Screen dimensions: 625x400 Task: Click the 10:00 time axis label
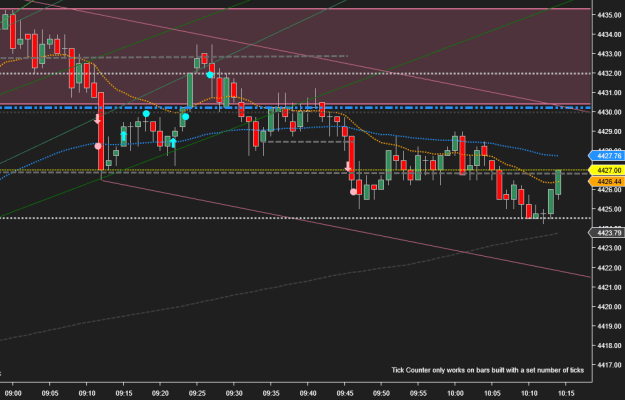455,393
